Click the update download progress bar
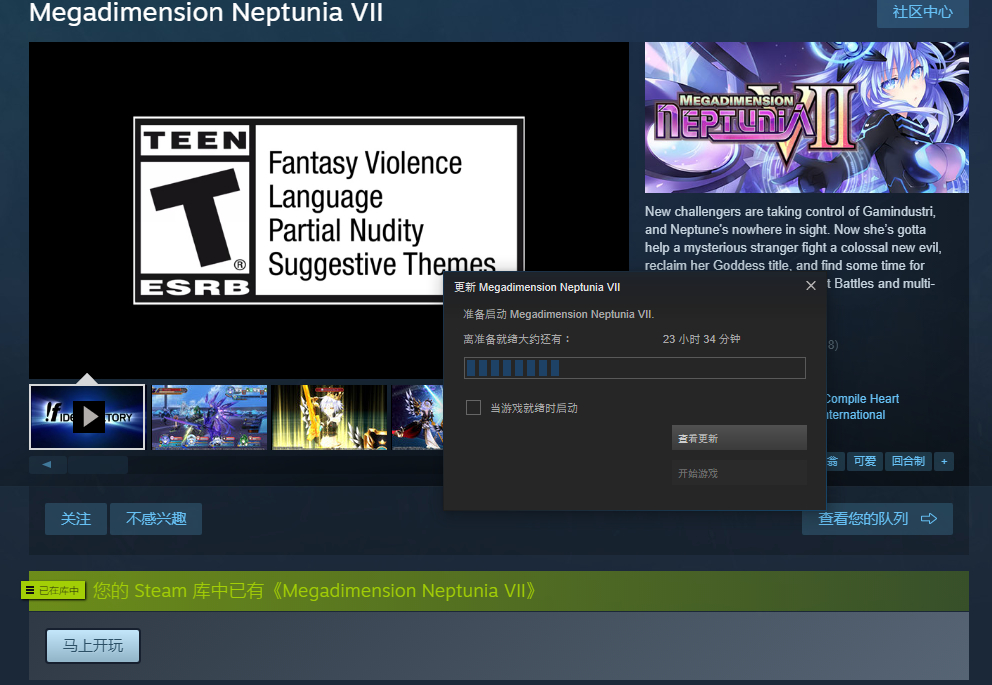Image resolution: width=992 pixels, height=685 pixels. (x=635, y=368)
